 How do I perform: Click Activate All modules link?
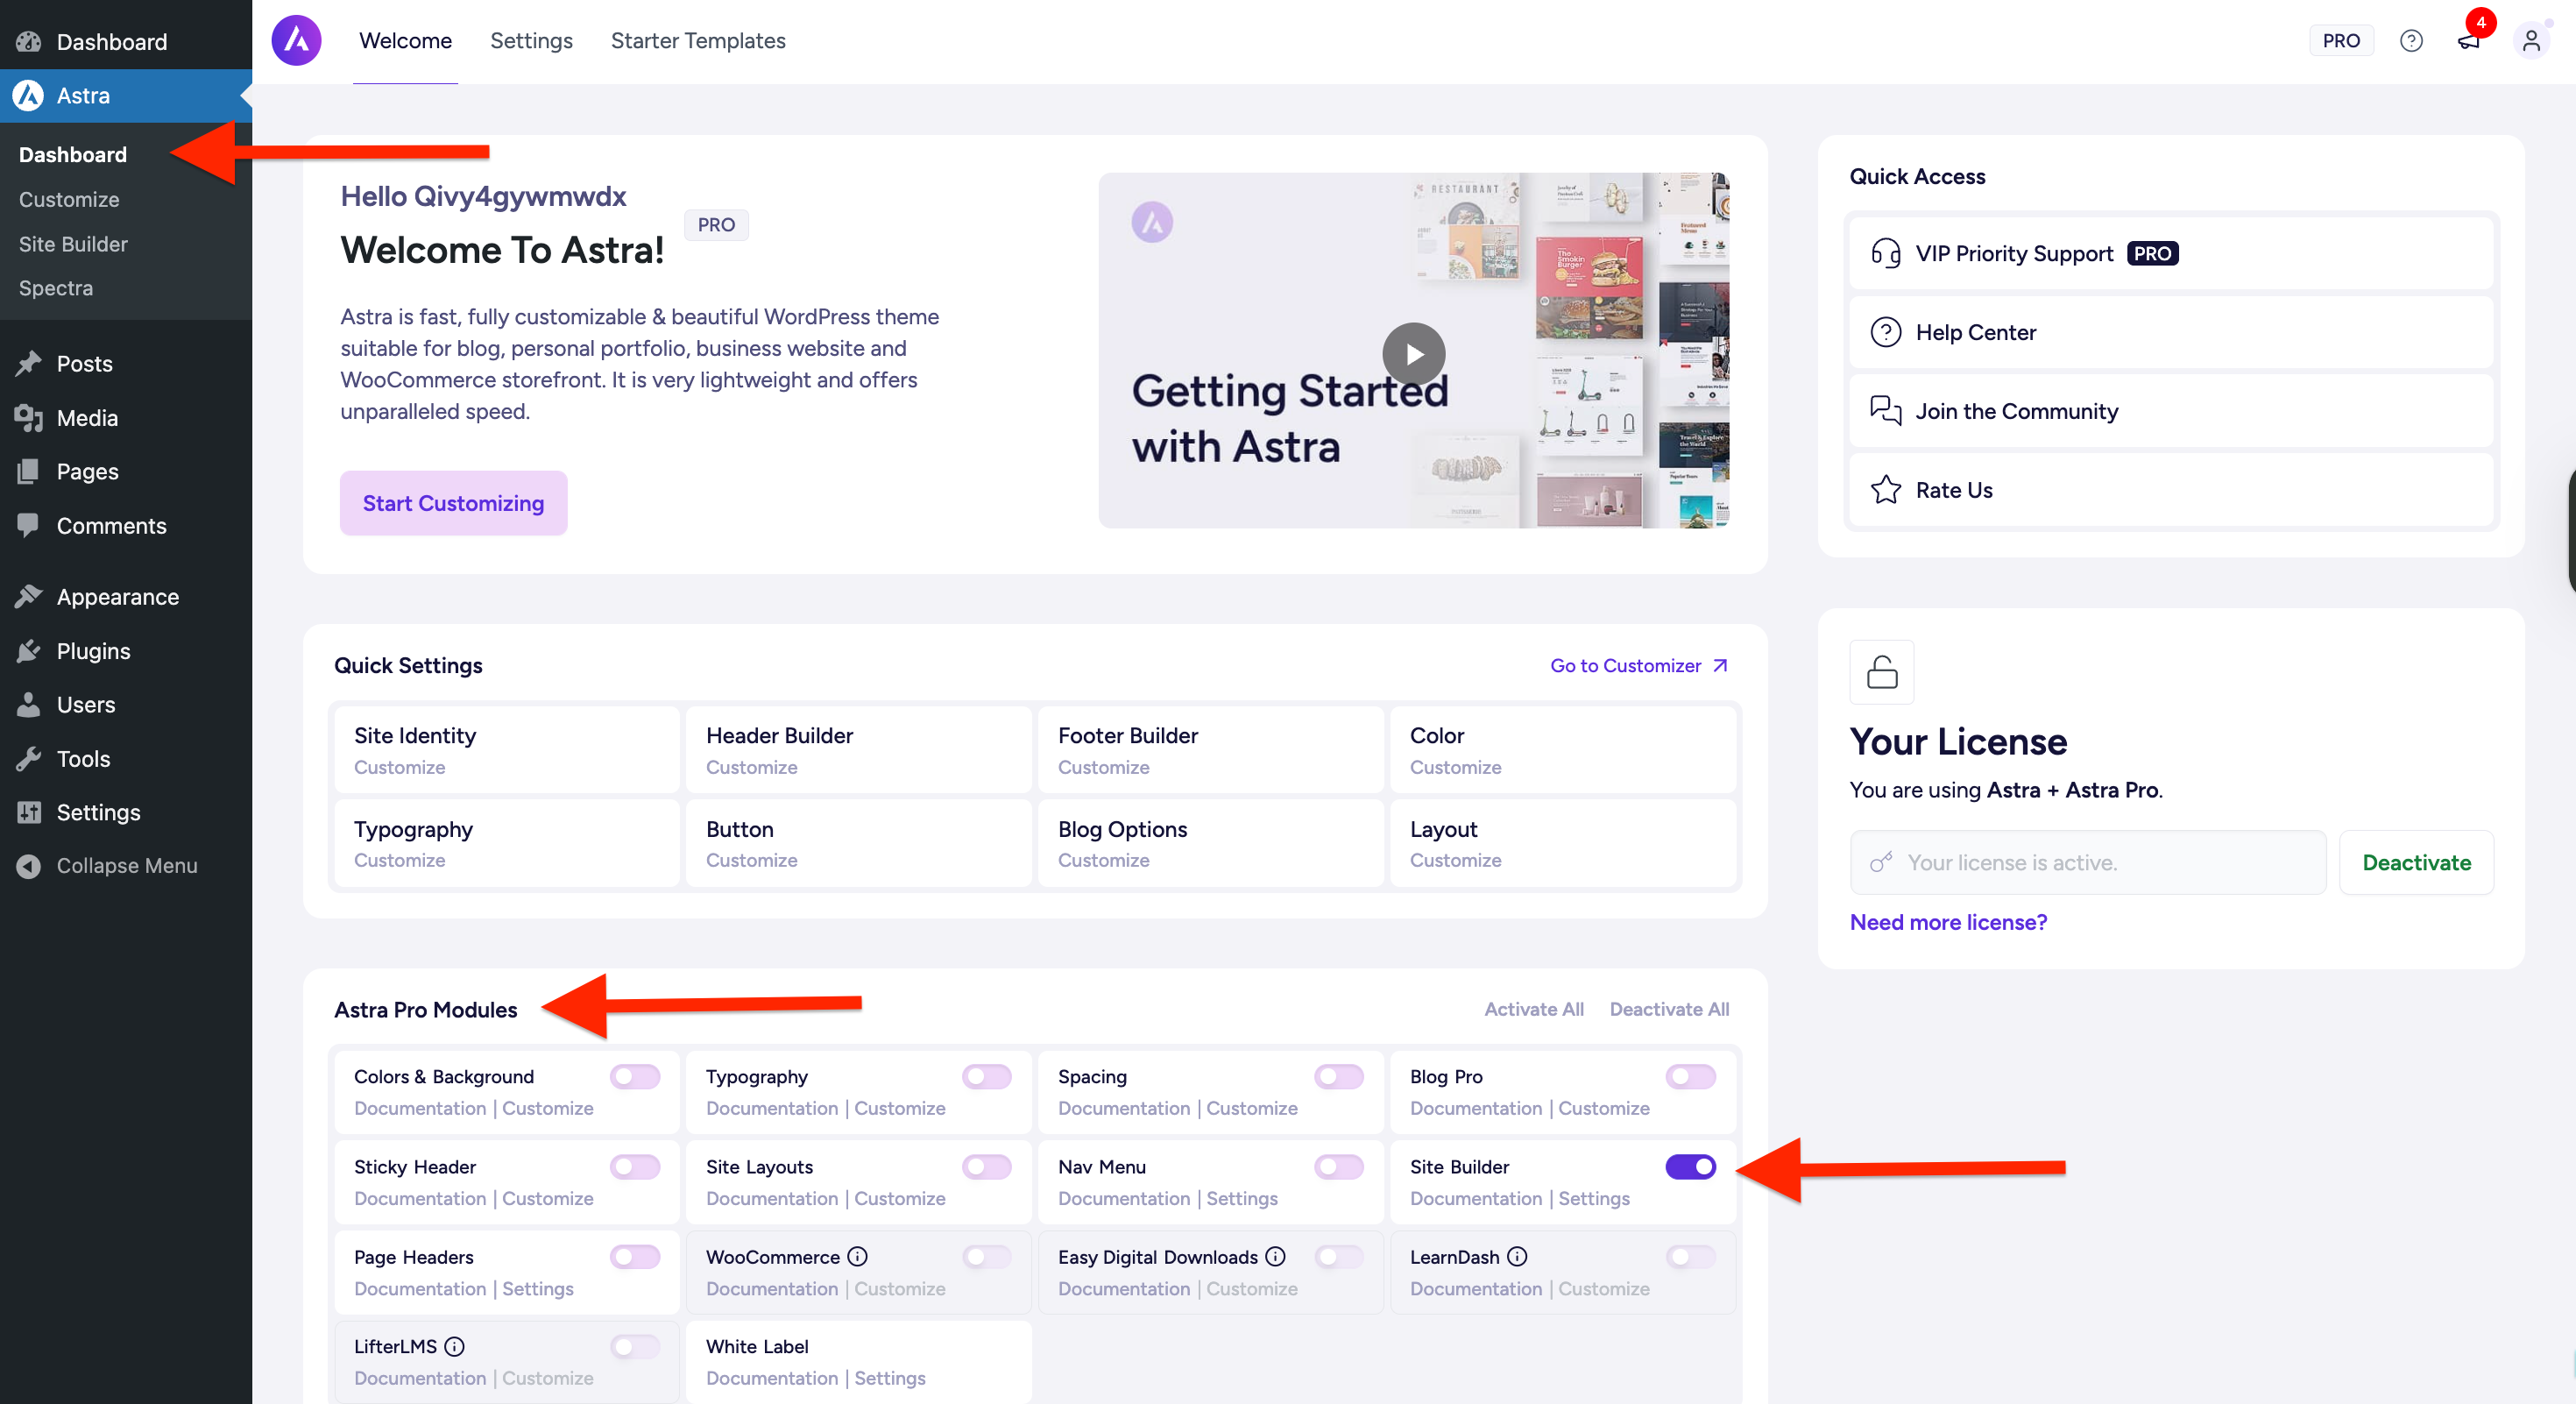[1533, 1009]
